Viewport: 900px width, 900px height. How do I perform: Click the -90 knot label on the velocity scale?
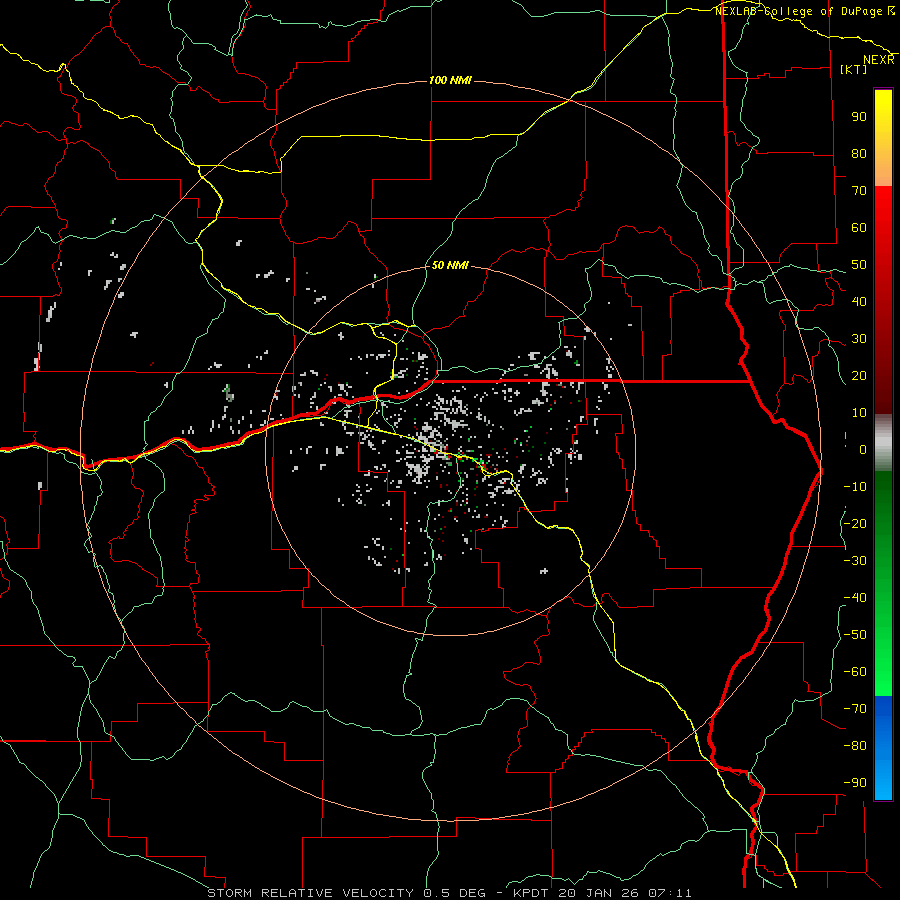pyautogui.click(x=855, y=783)
